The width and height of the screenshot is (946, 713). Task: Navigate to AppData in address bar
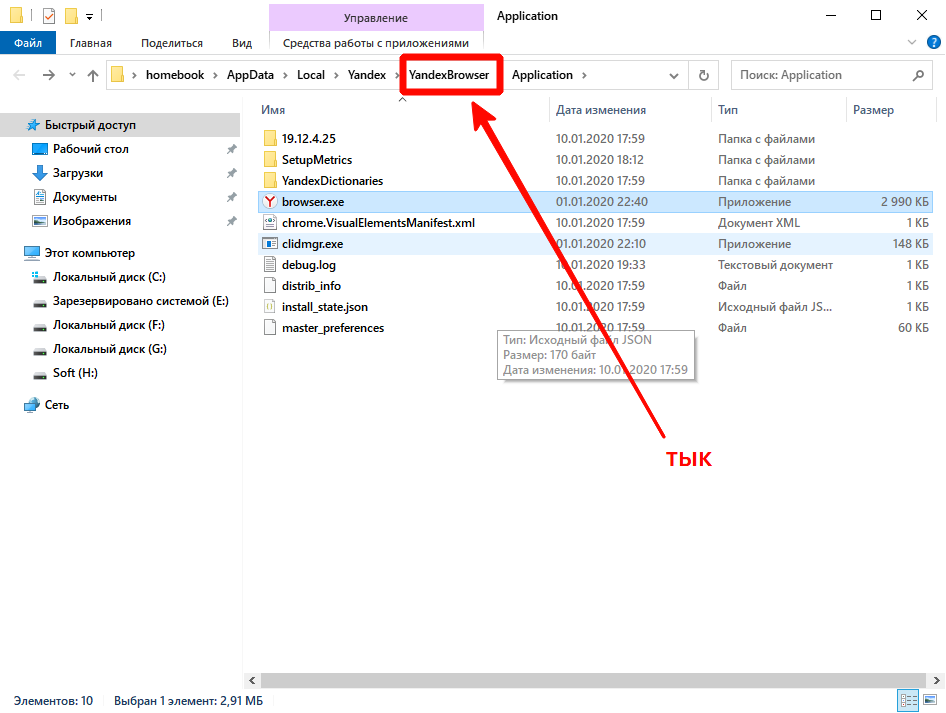[250, 75]
